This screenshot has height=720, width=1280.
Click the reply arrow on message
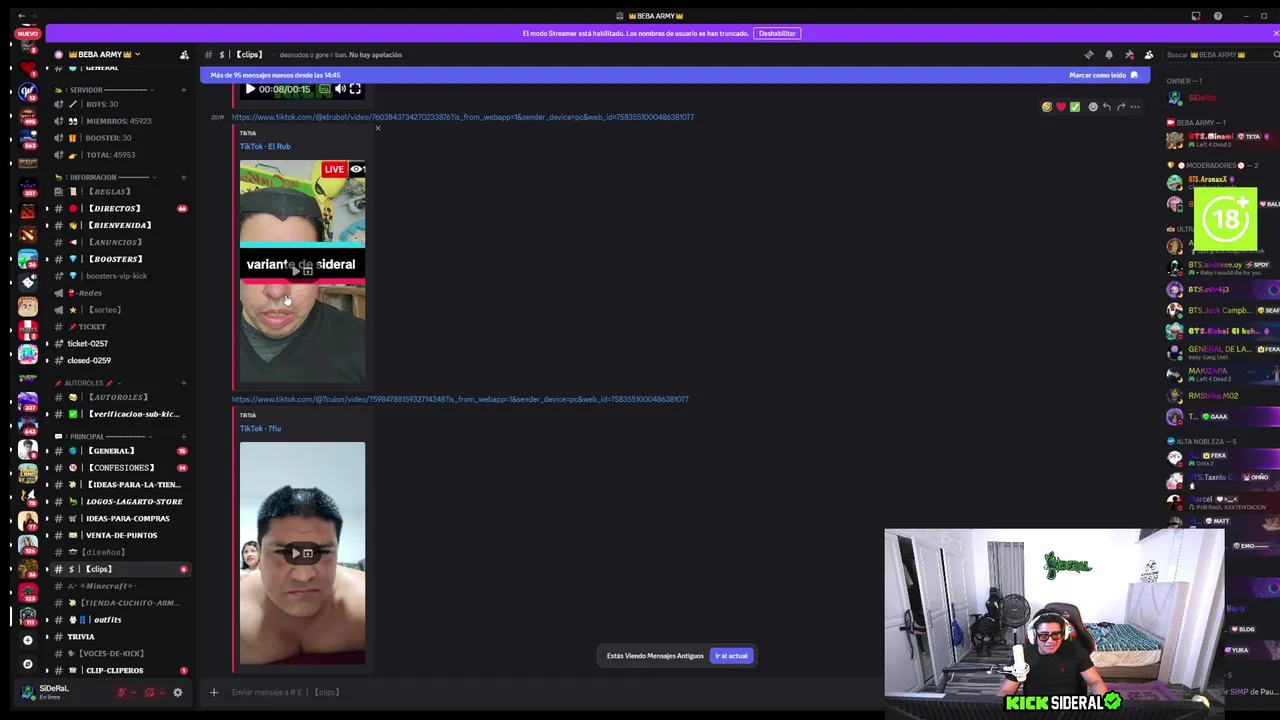1107,107
